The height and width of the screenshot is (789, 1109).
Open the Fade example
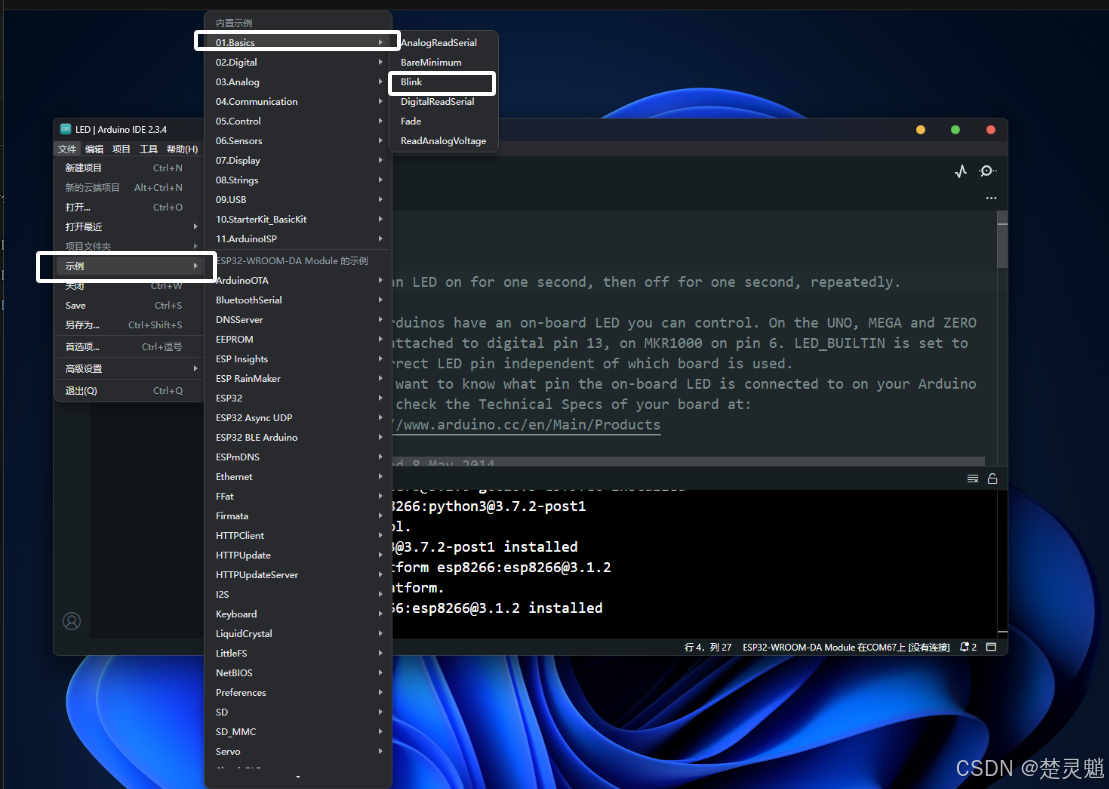(443, 122)
